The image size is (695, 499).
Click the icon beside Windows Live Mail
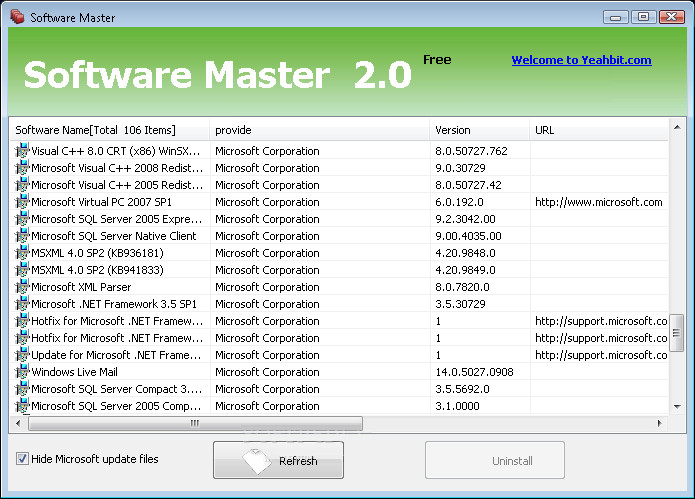pos(22,372)
